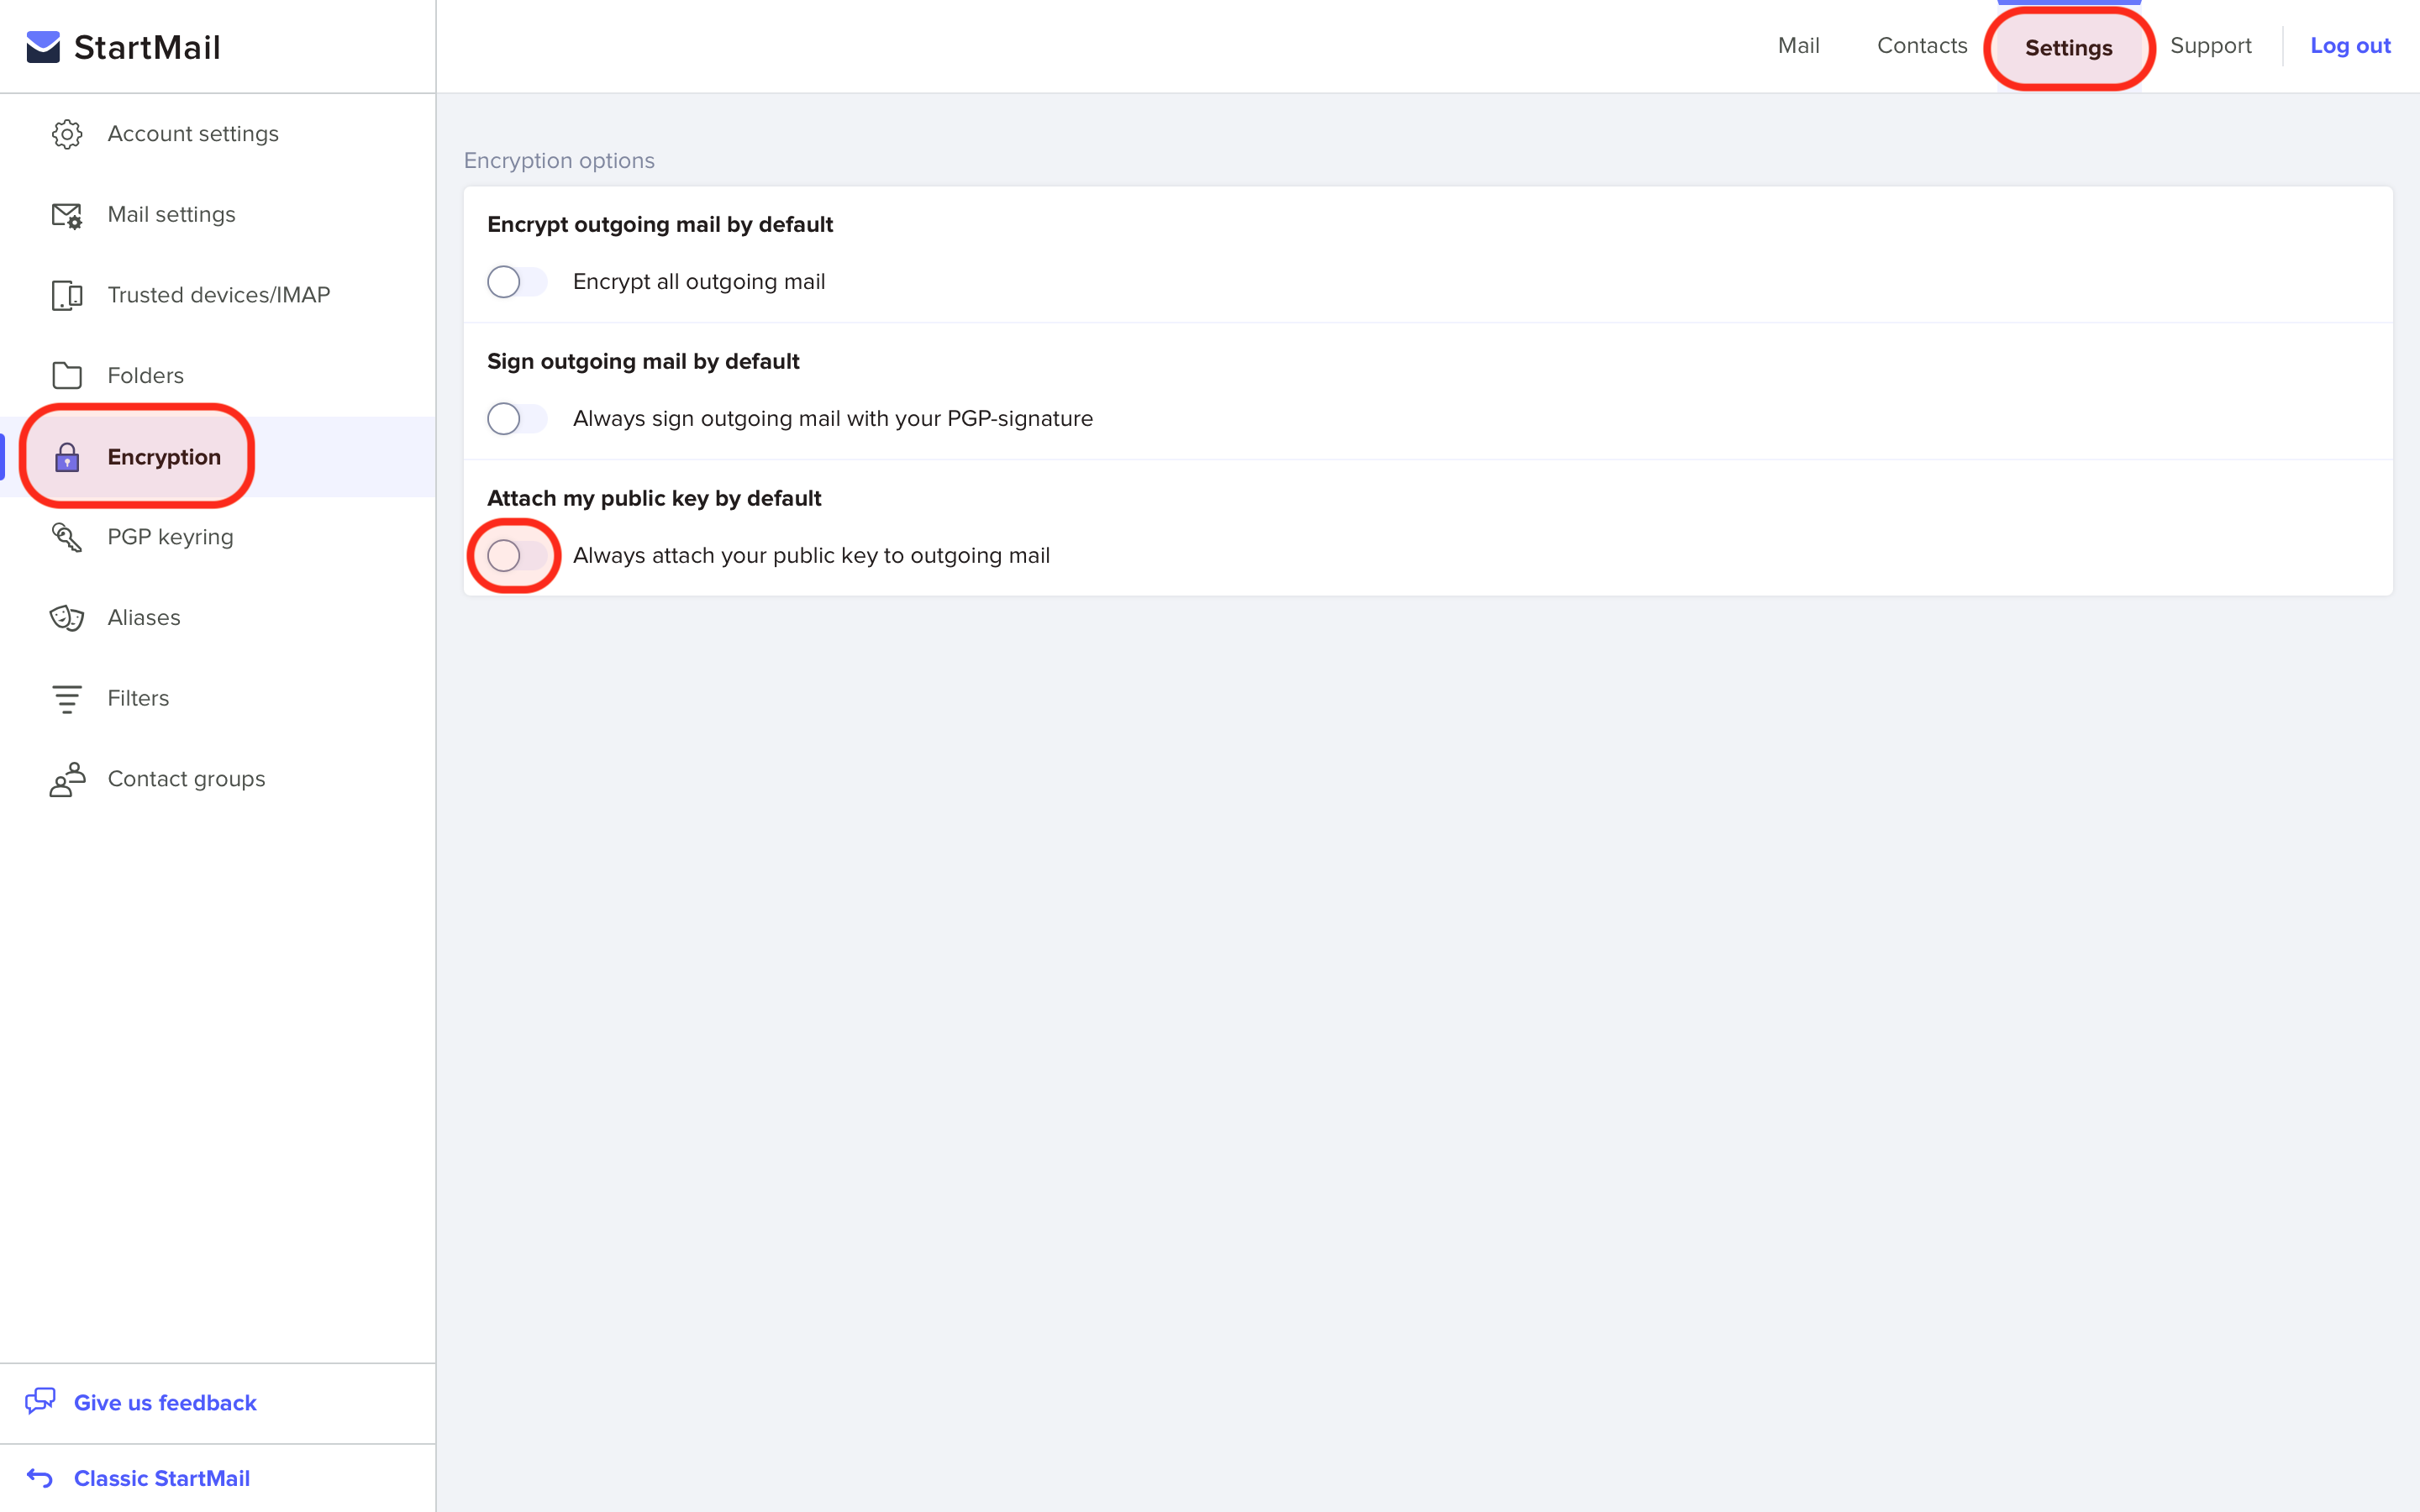Toggle Always sign outgoing mail with PGP-signature
Viewport: 2420px width, 1512px height.
click(517, 419)
